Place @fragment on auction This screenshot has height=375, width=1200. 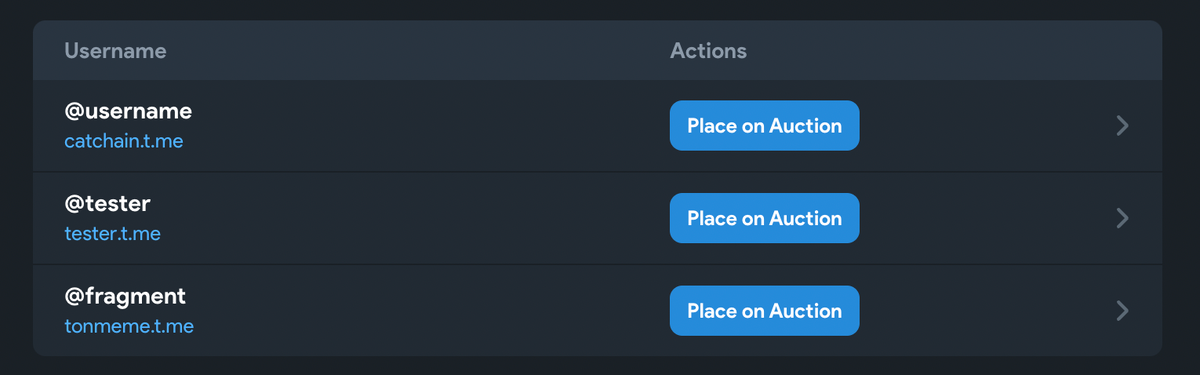(x=764, y=310)
